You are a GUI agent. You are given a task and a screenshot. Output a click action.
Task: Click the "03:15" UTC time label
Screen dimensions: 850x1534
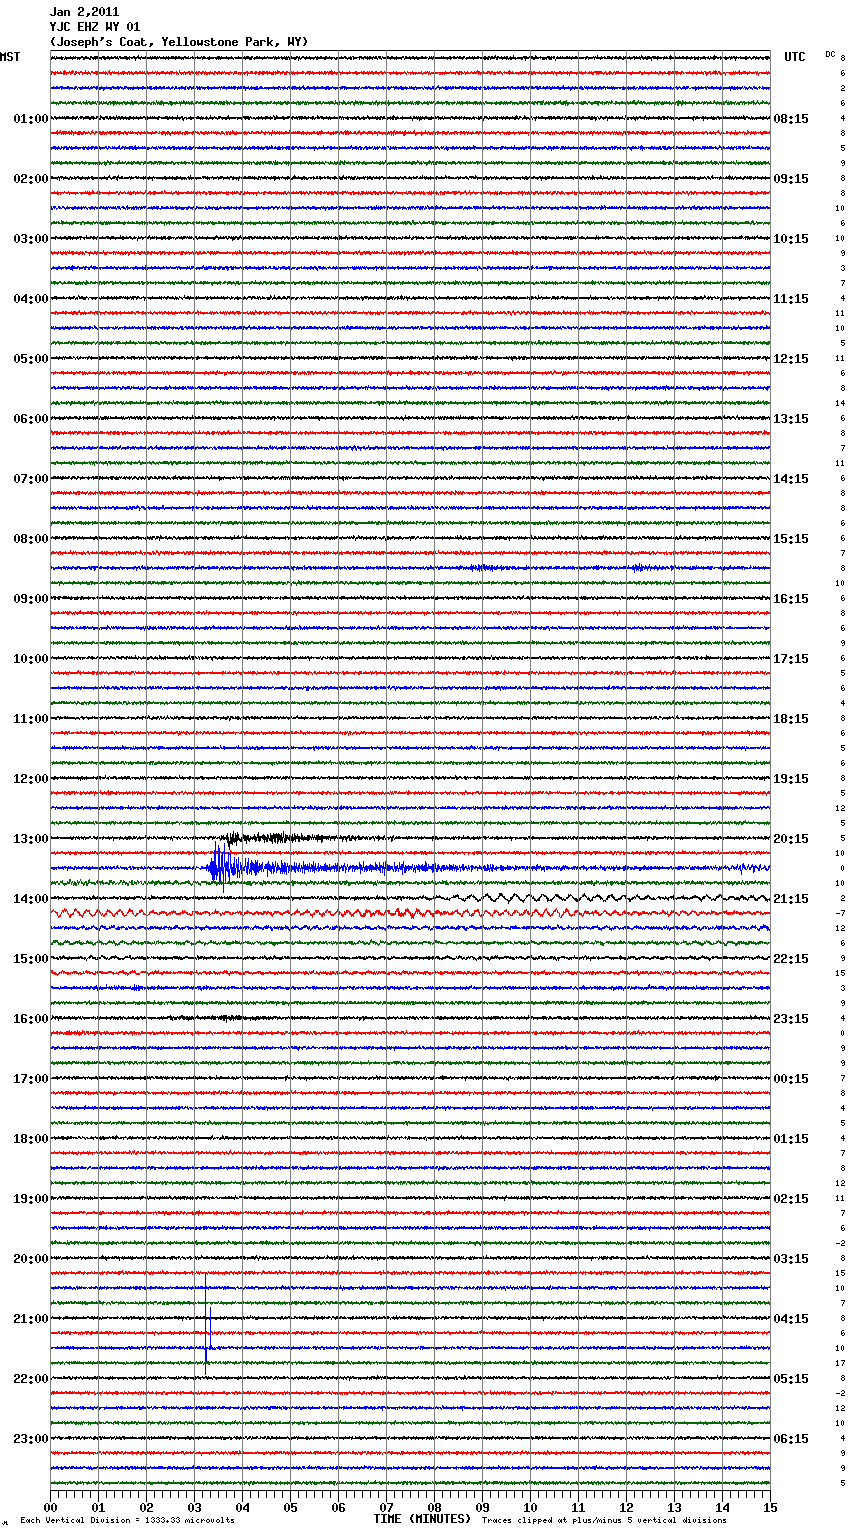[791, 1259]
